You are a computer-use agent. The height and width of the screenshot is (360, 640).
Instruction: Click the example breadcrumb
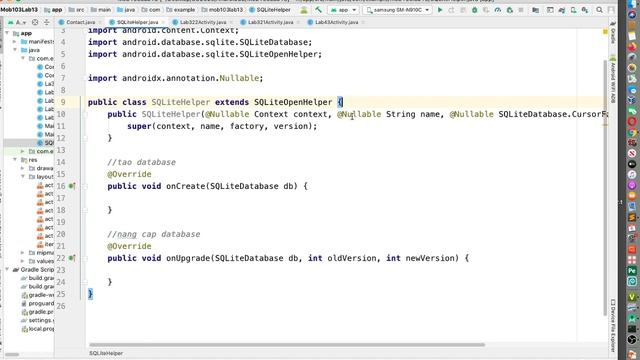180,9
